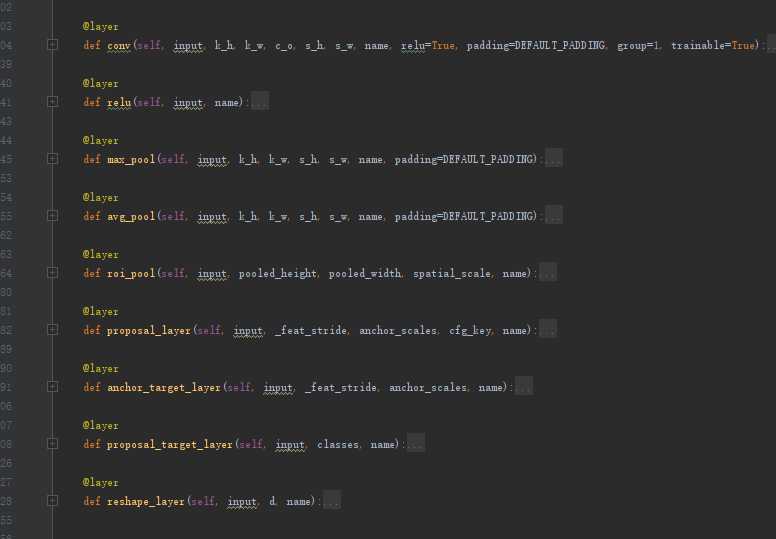
Task: Click the proposal_target_layer function name
Action: (x=170, y=444)
